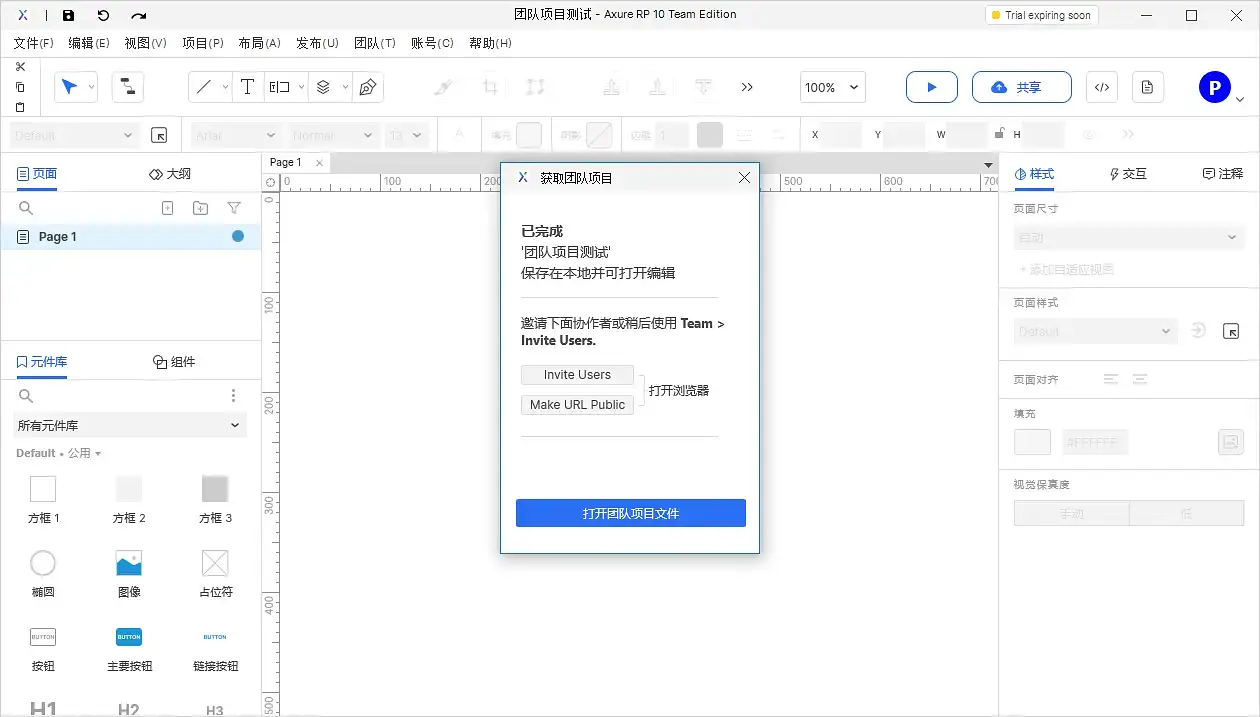Screen dimensions: 1260x717
Task: Toggle the page filter icon
Action: tap(234, 207)
